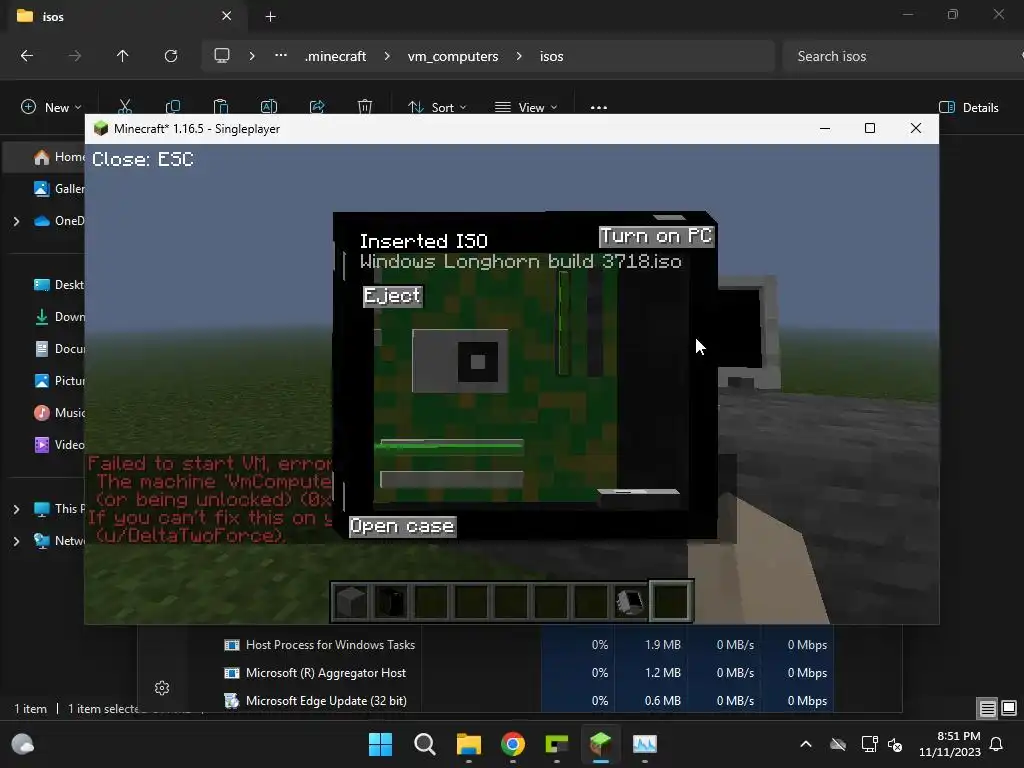Open Pictures in quick access
1024x768 pixels.
(59, 381)
